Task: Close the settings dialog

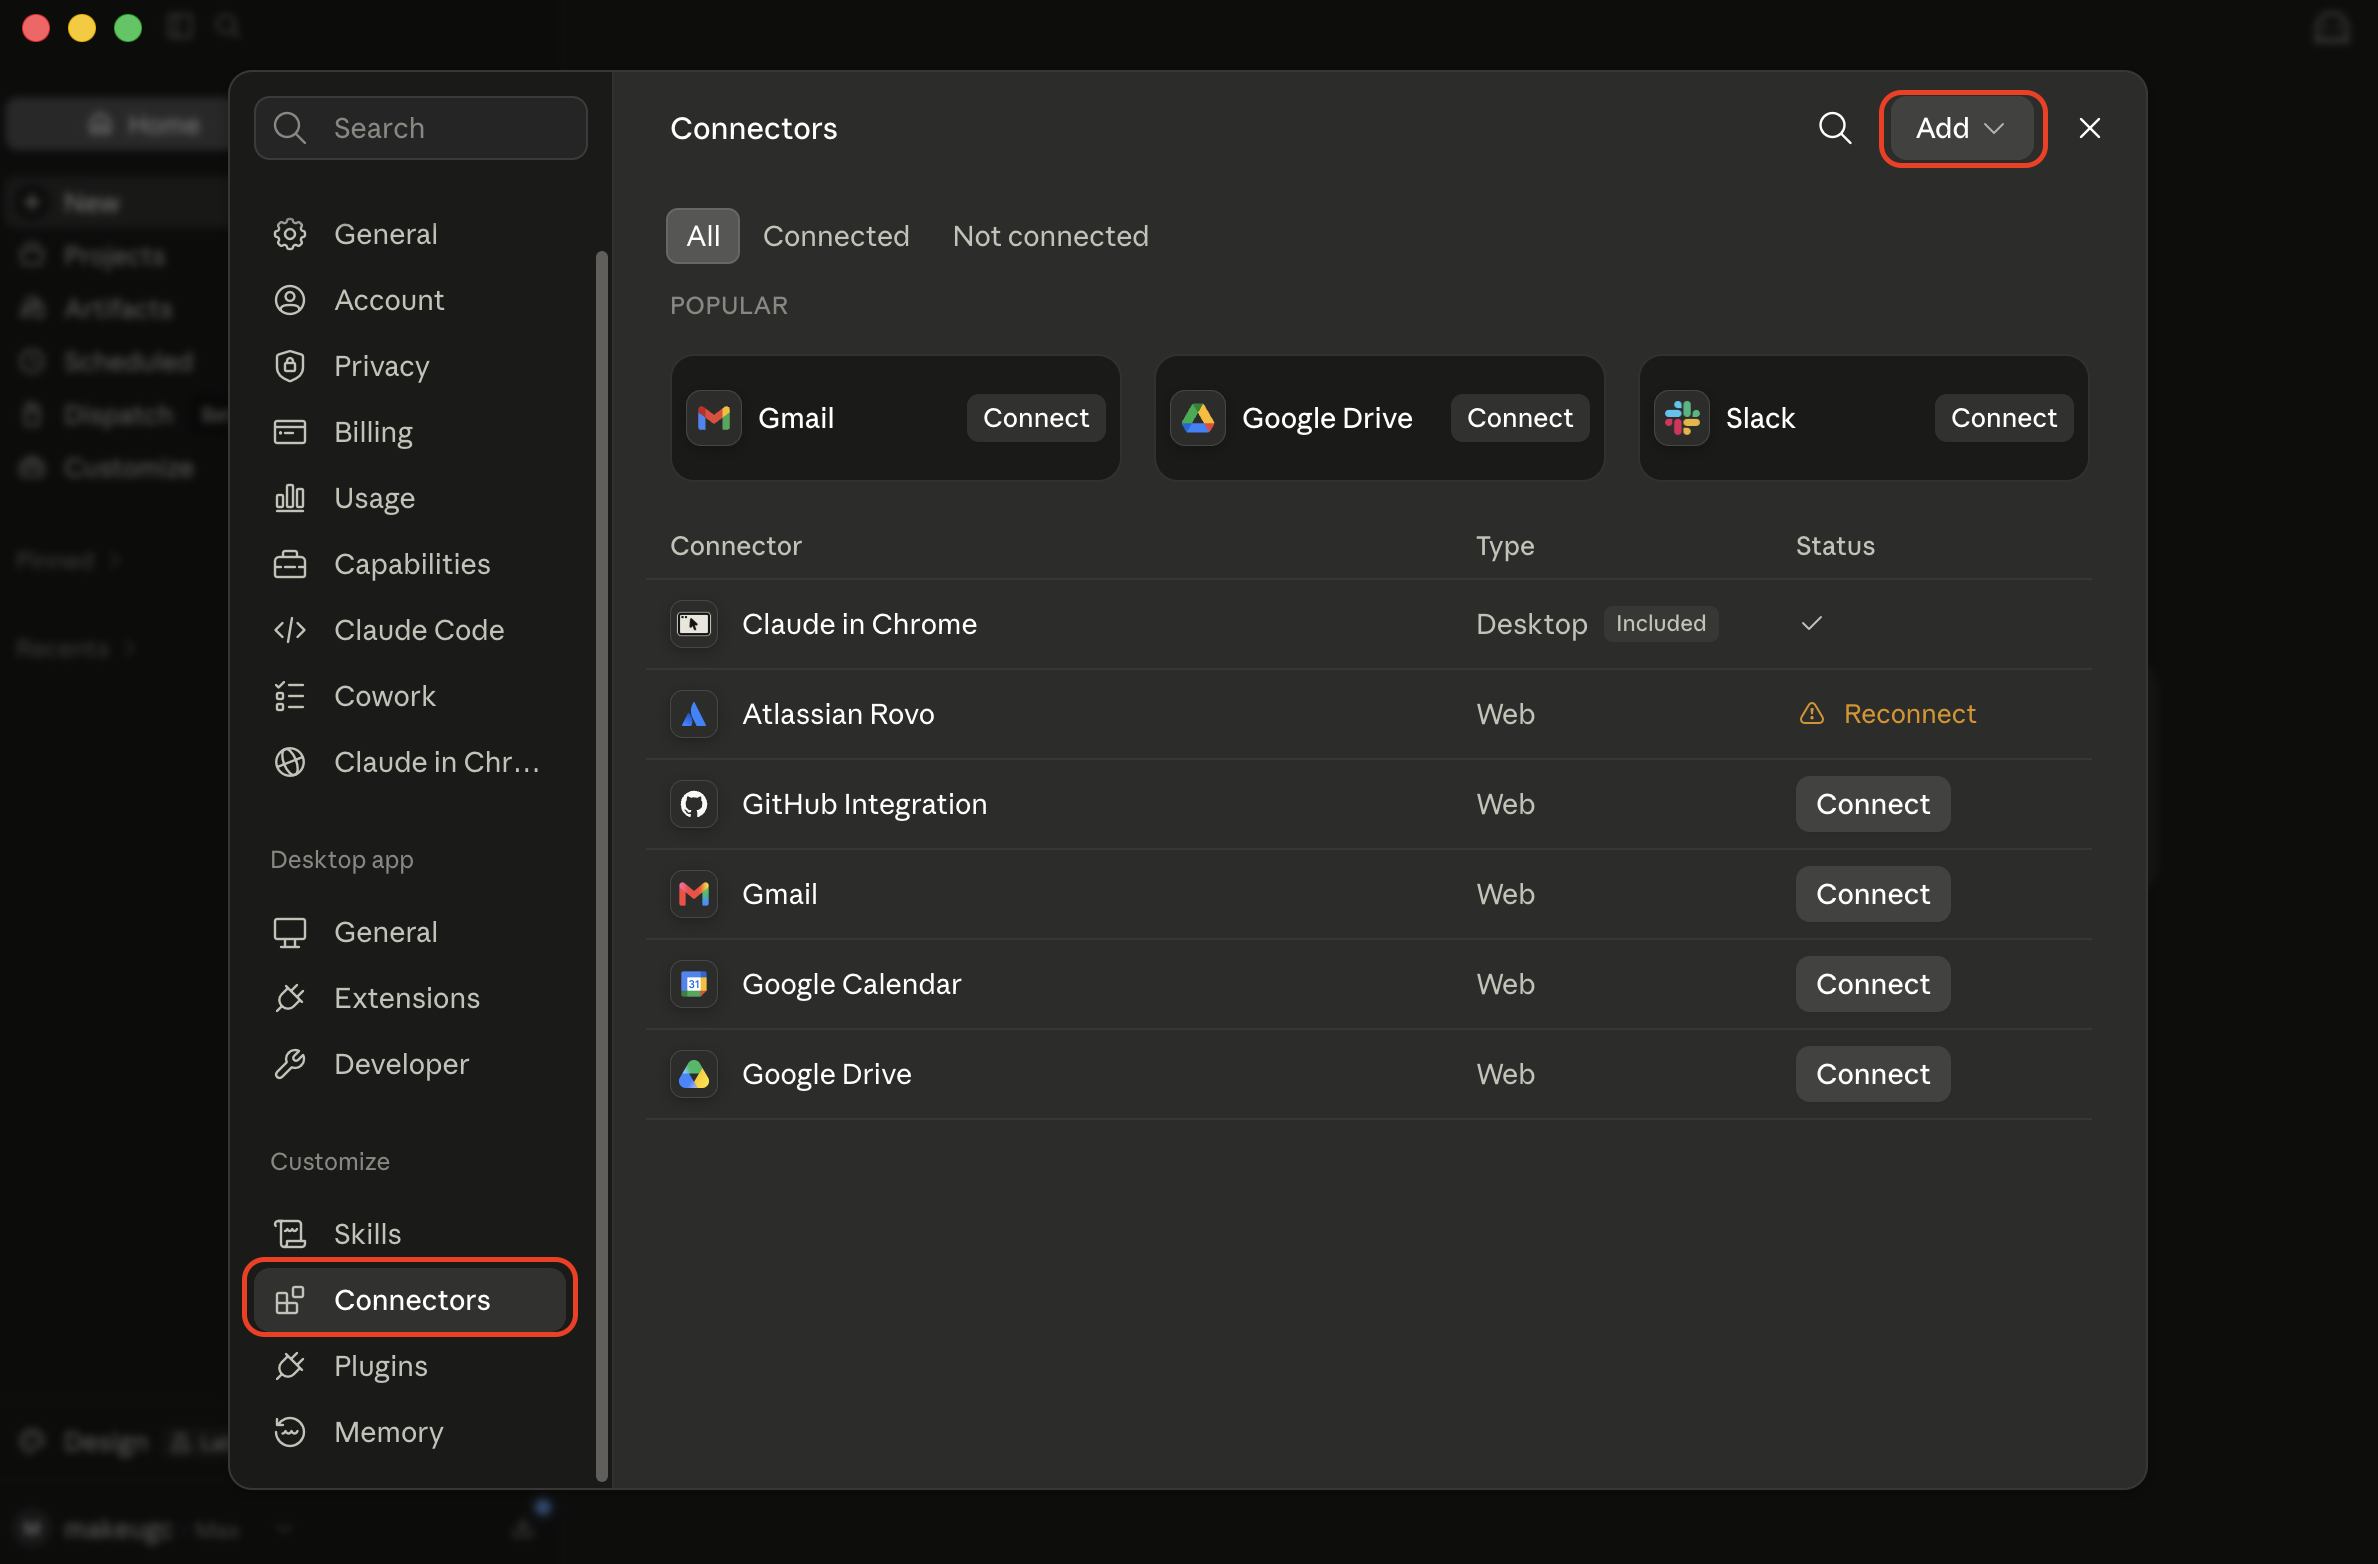Action: 2090,128
